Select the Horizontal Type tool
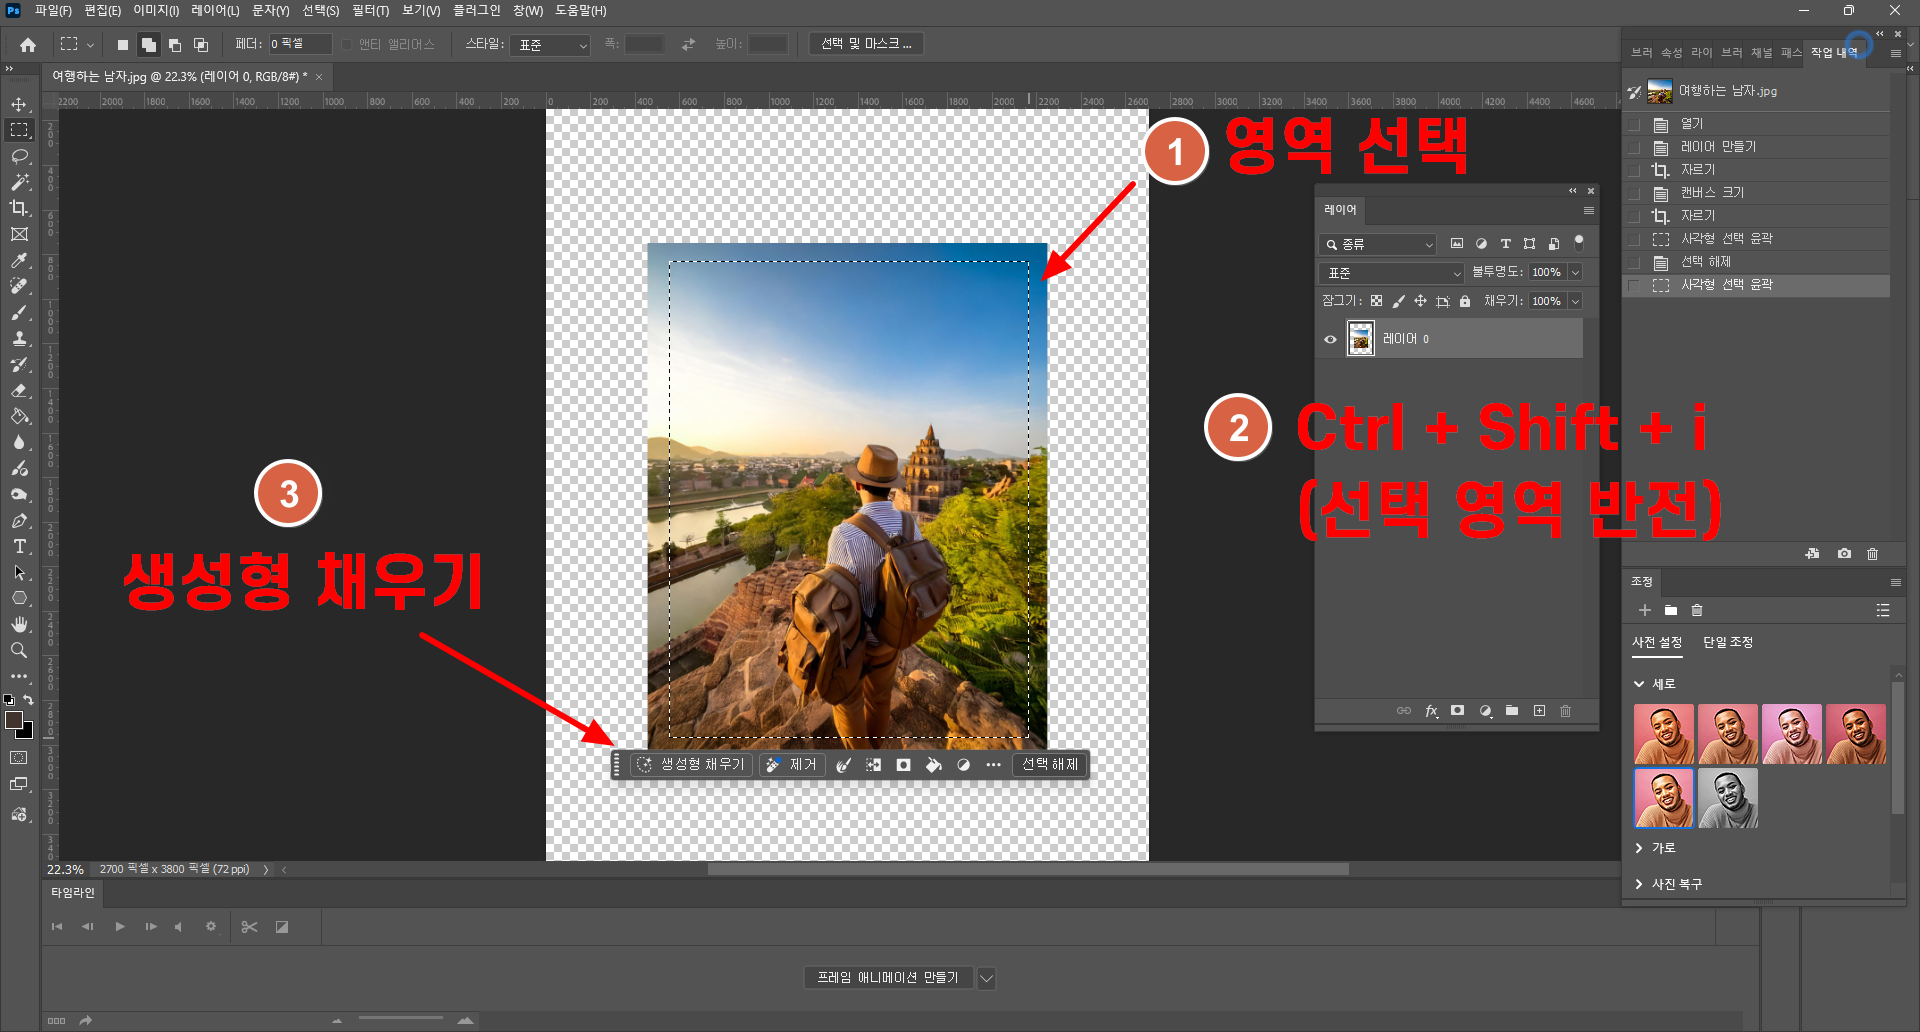Image resolution: width=1920 pixels, height=1032 pixels. coord(19,546)
